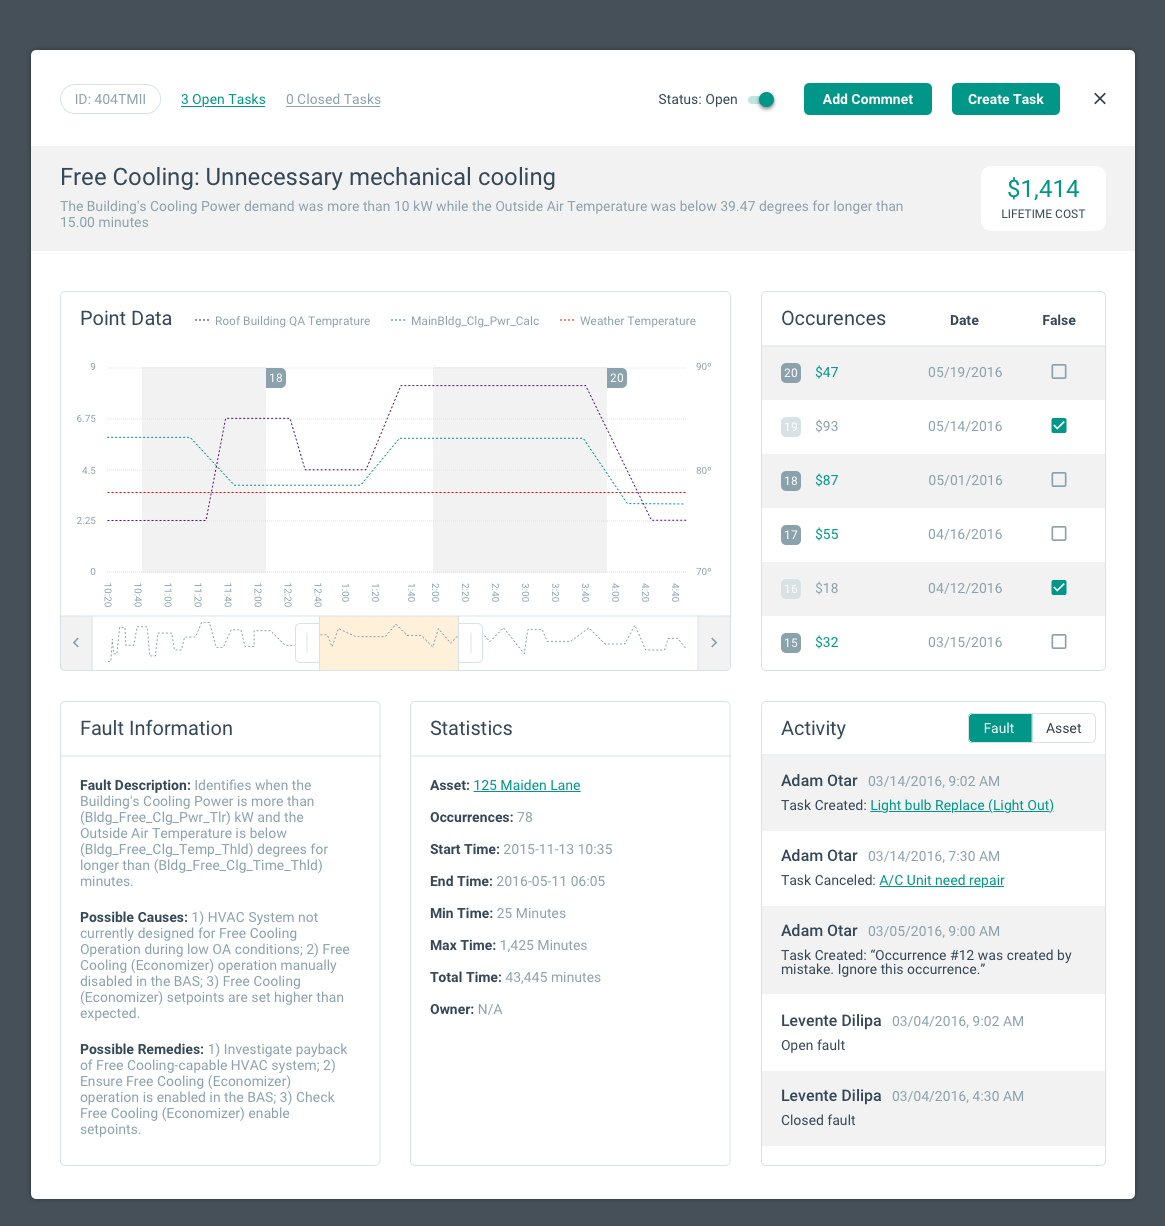This screenshot has width=1165, height=1226.
Task: Grab the left range slider handle
Action: [307, 643]
